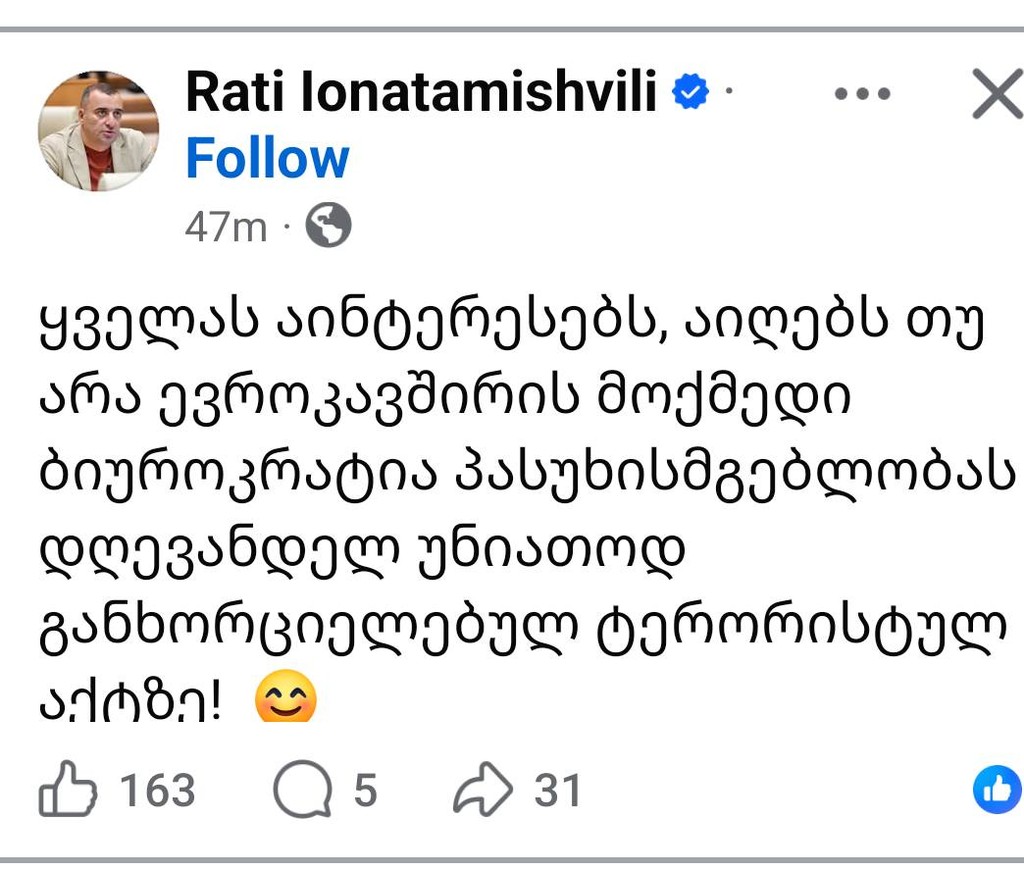The height and width of the screenshot is (869, 1024).
Task: Open the profile by clicking the author's name
Action: click(x=421, y=93)
